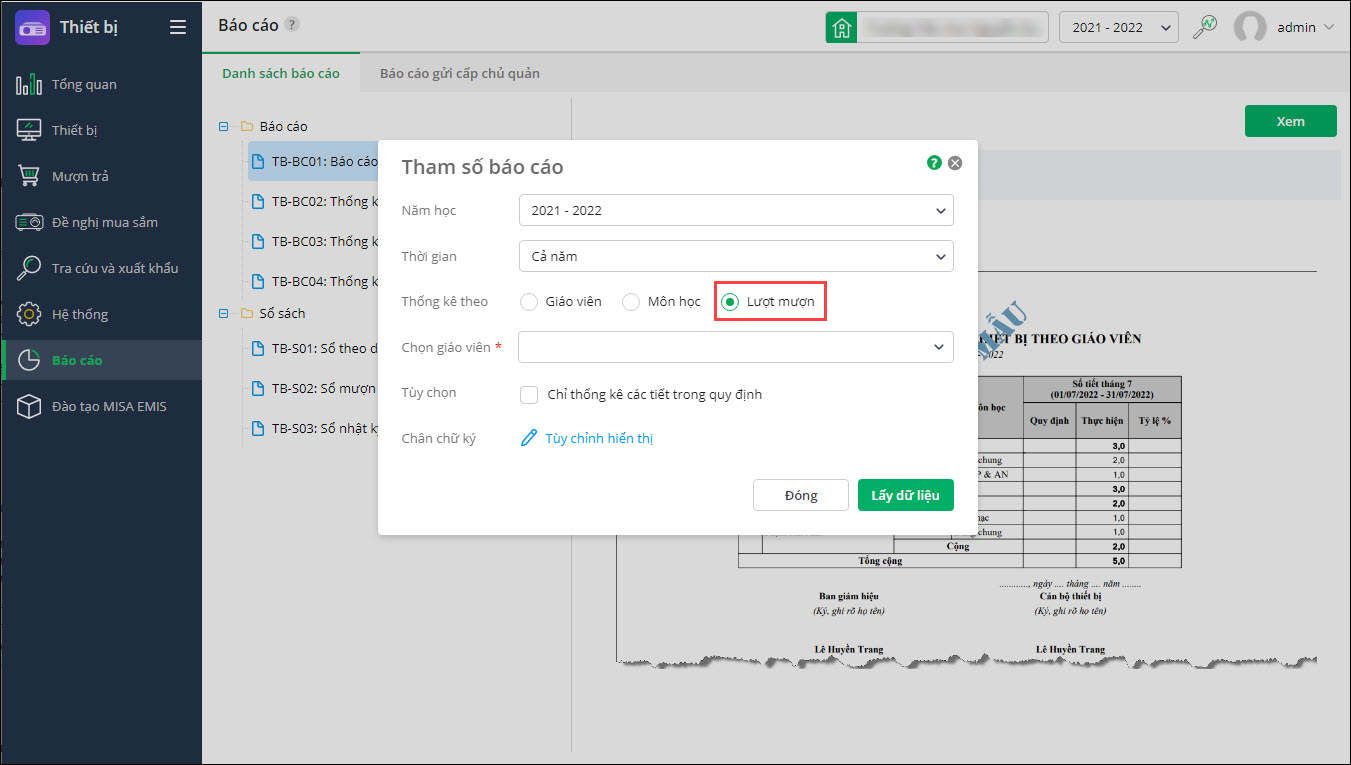Collapse the Sổ sách tree folder

click(x=223, y=313)
